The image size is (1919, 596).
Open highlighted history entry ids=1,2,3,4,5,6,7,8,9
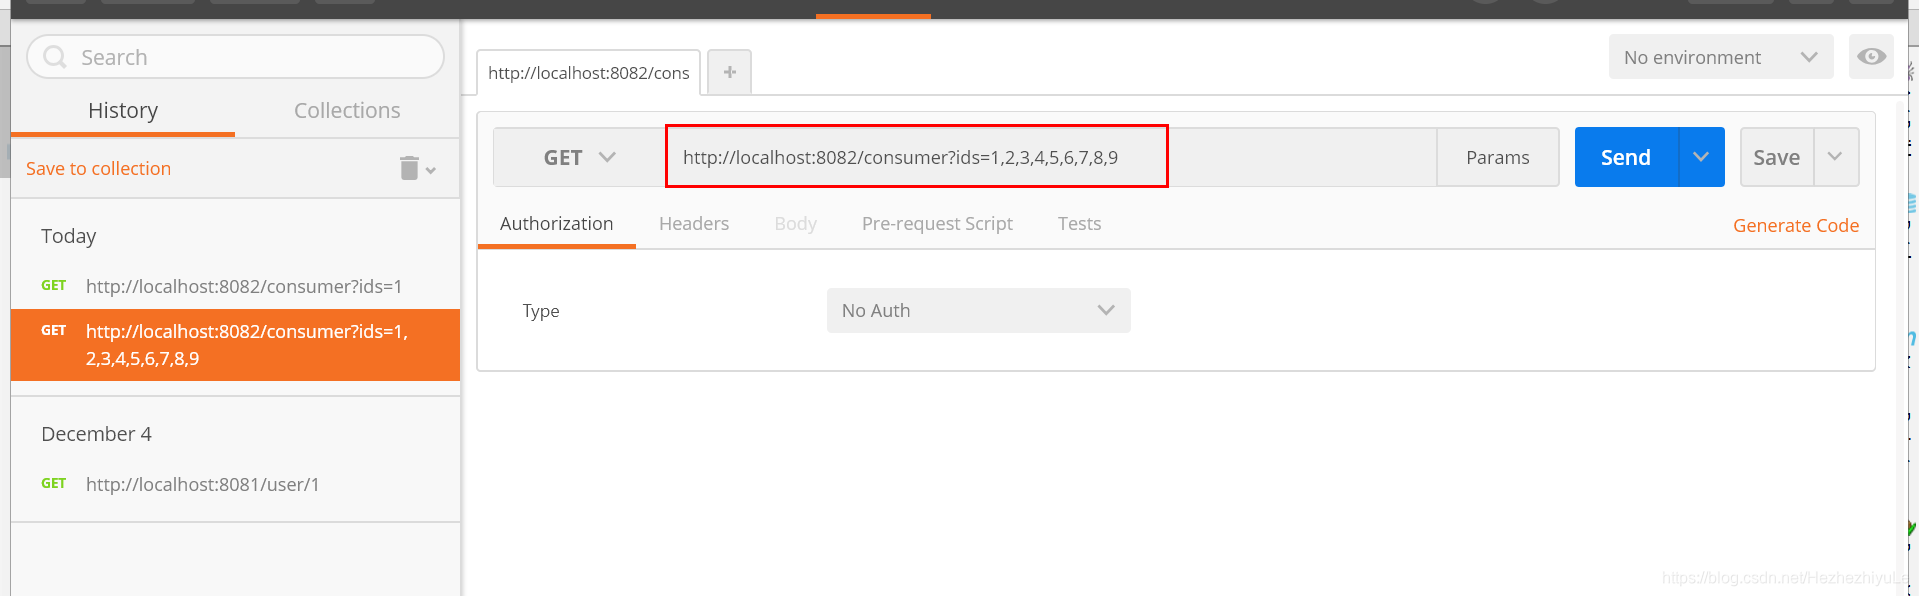tap(235, 345)
